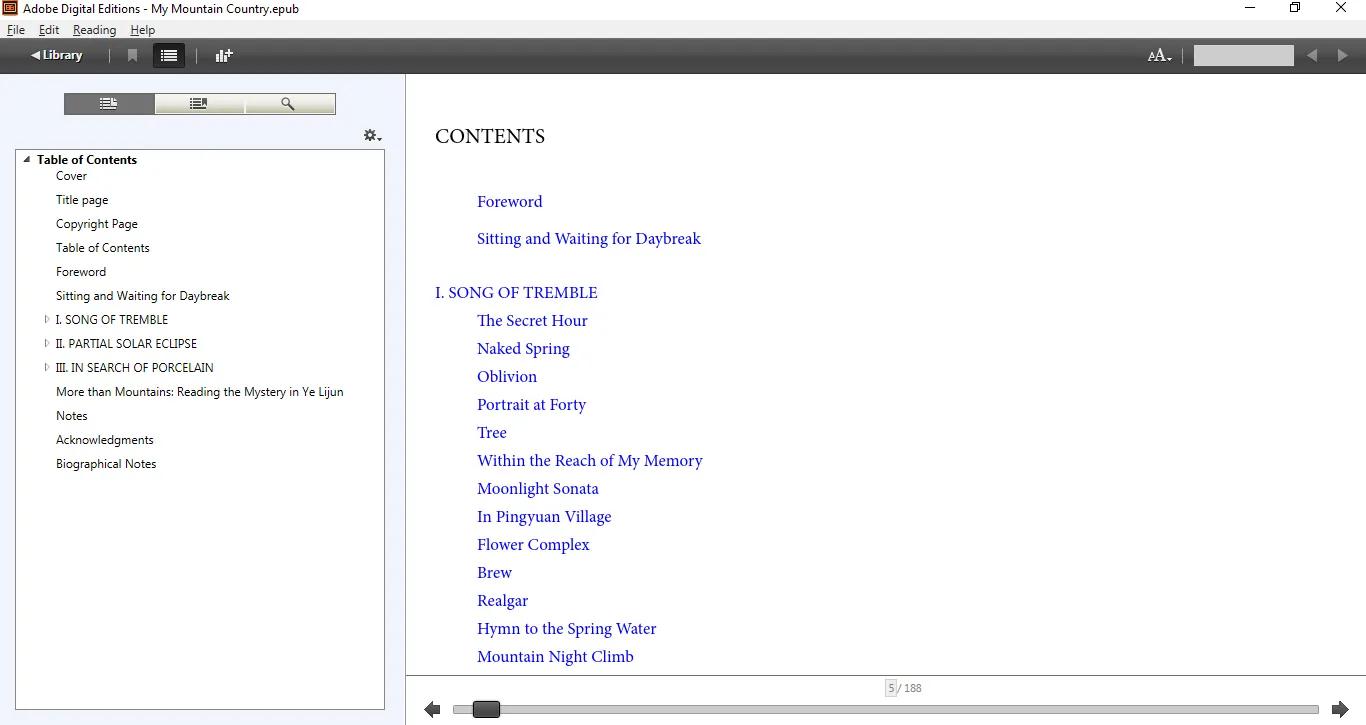
Task: Open the Naked Spring link
Action: click(523, 349)
